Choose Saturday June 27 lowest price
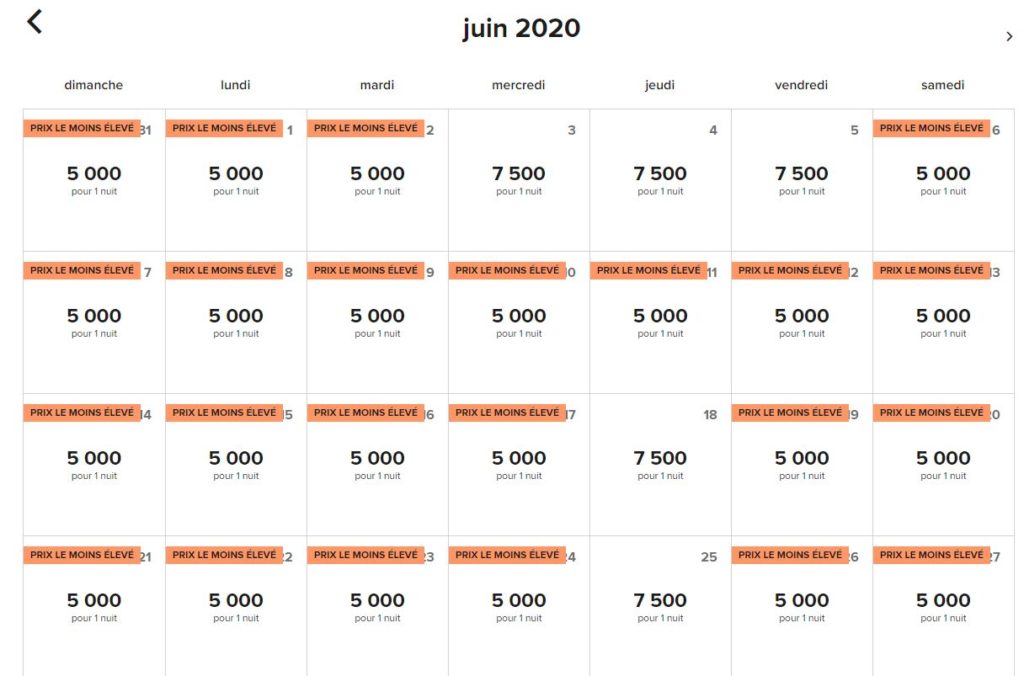This screenshot has height=676, width=1024. [943, 606]
